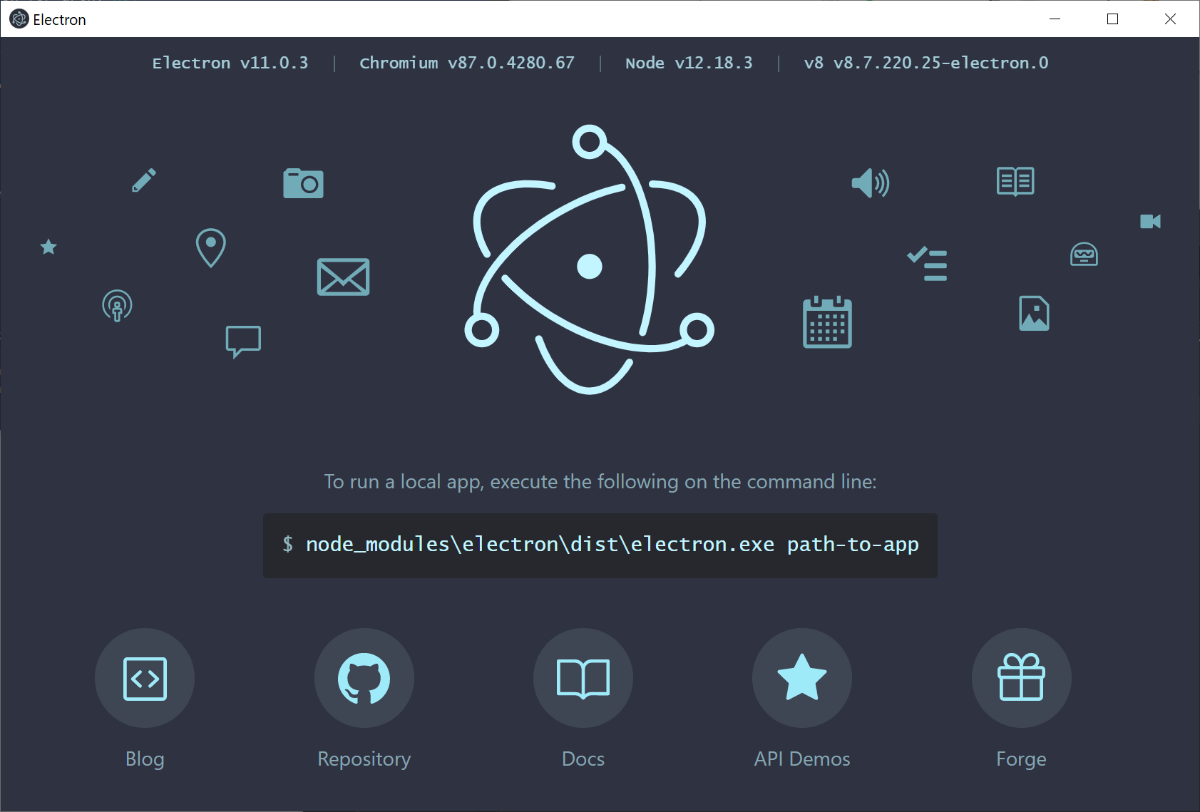Open the Blog code-bracket icon
This screenshot has height=812, width=1200.
coord(144,678)
